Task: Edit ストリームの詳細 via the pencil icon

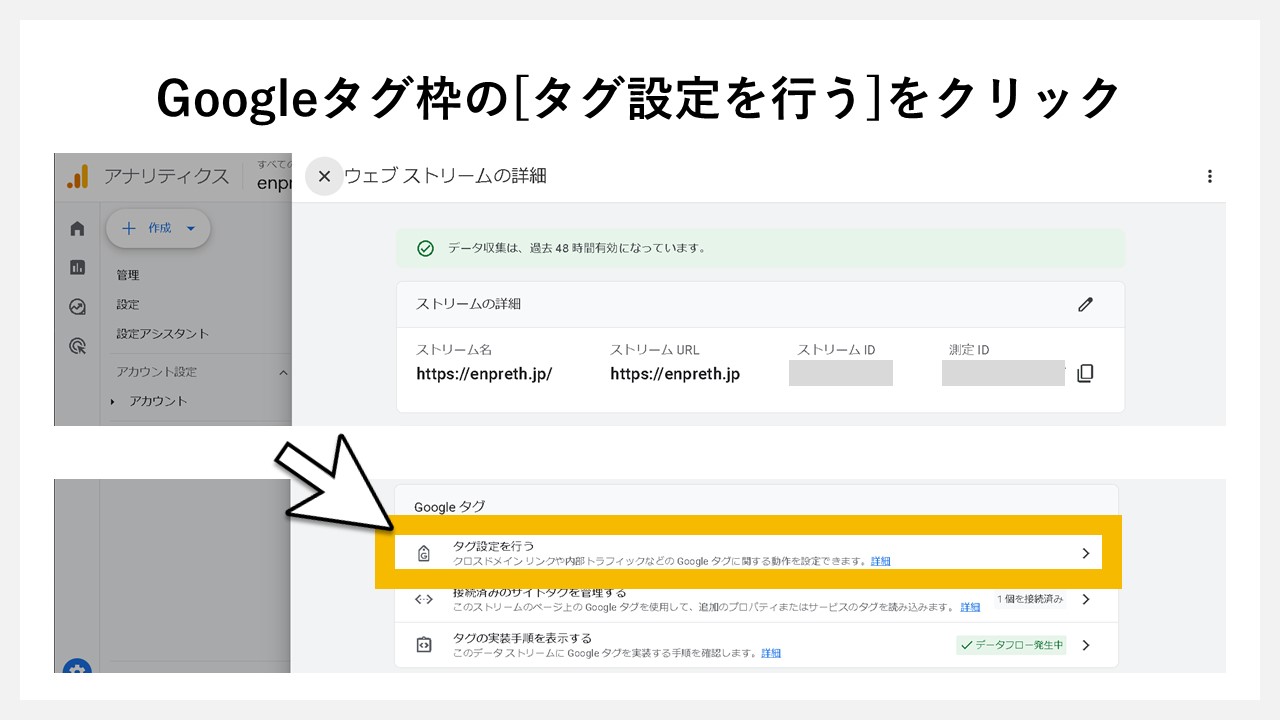Action: pyautogui.click(x=1085, y=304)
